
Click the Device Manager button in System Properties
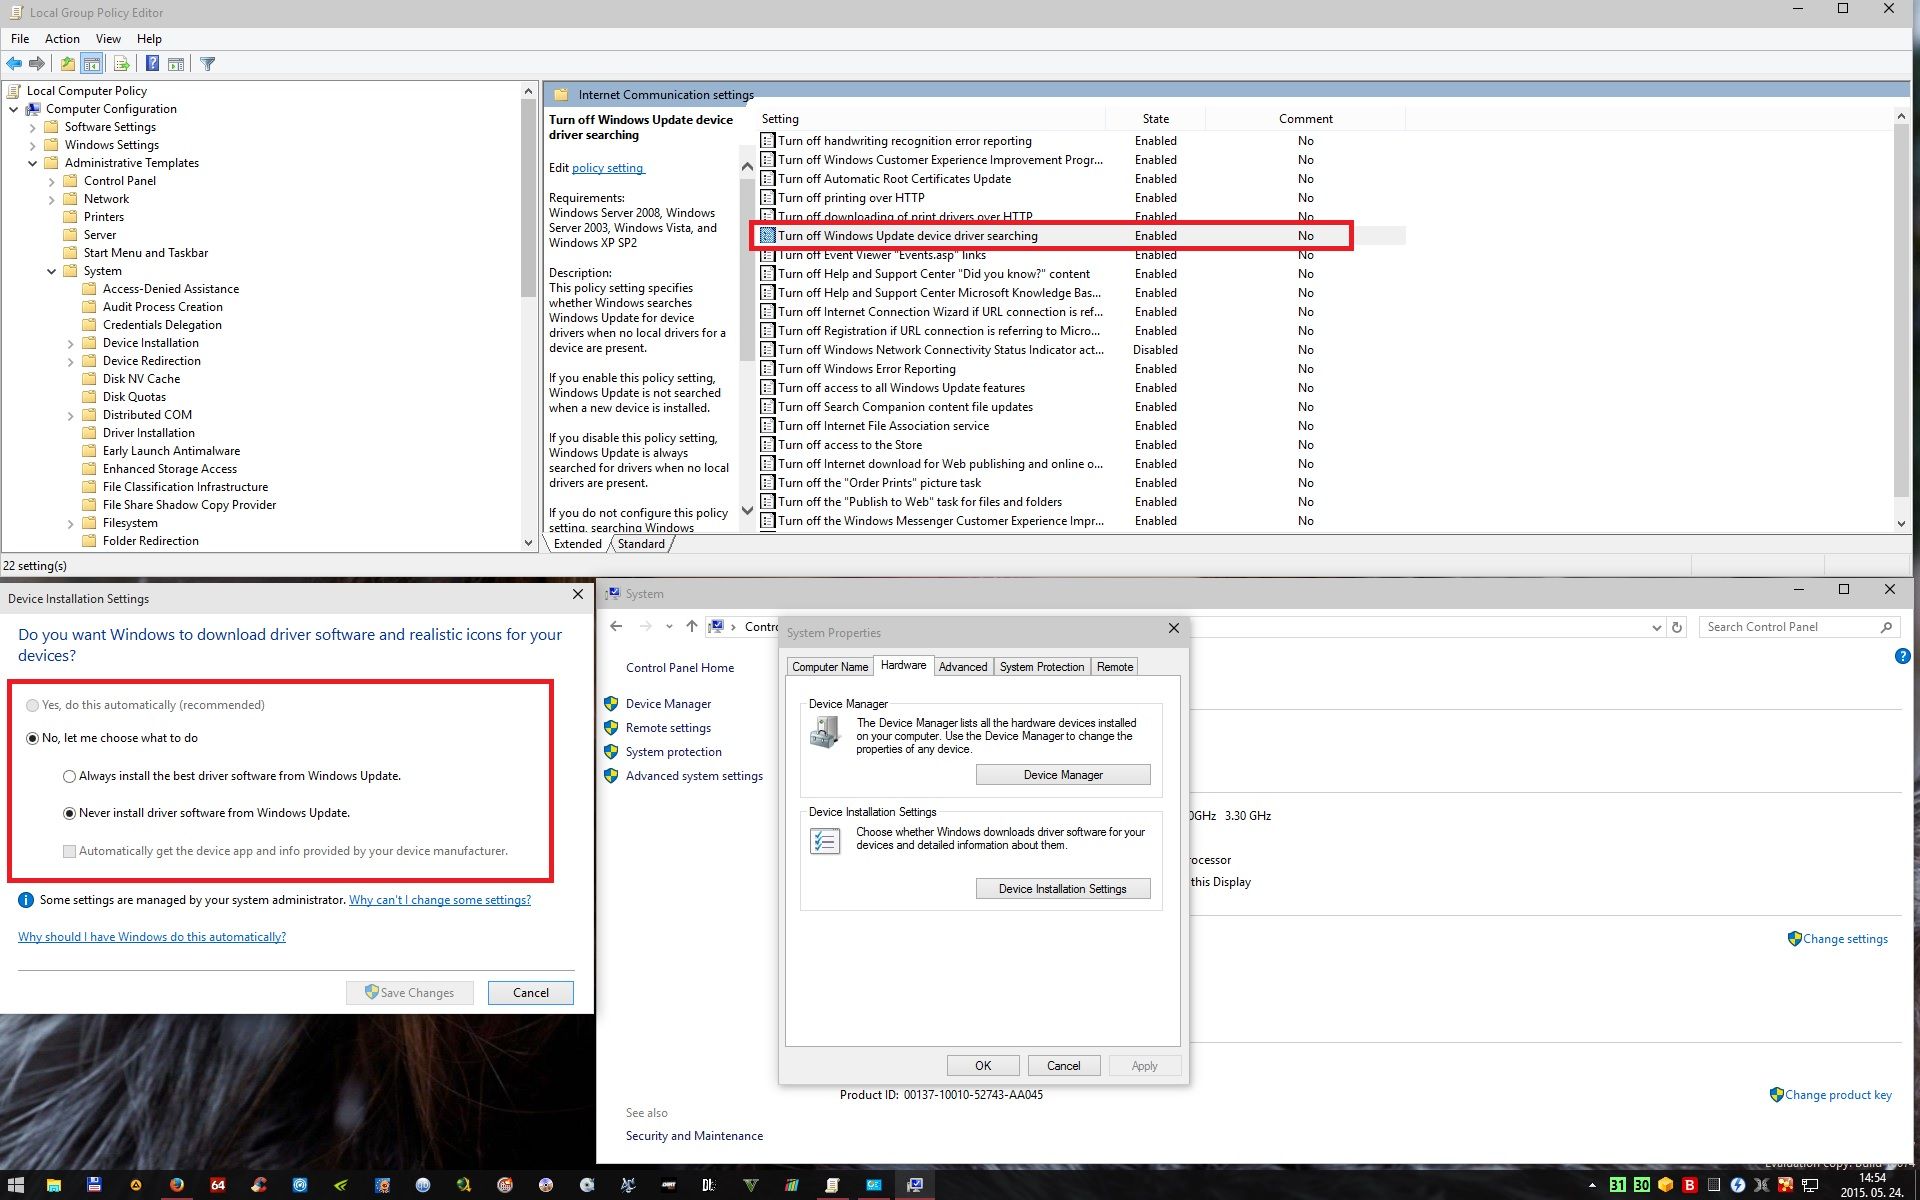[1063, 775]
